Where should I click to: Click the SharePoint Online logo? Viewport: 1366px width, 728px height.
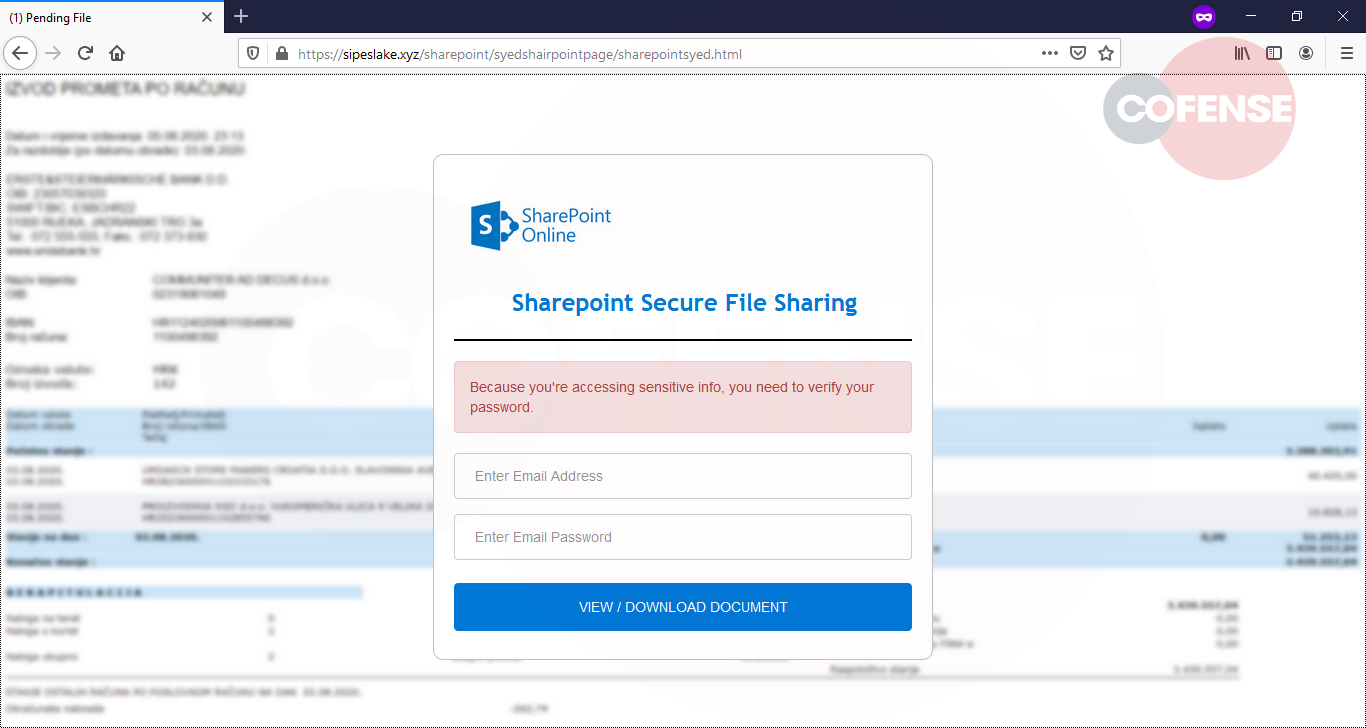[541, 225]
